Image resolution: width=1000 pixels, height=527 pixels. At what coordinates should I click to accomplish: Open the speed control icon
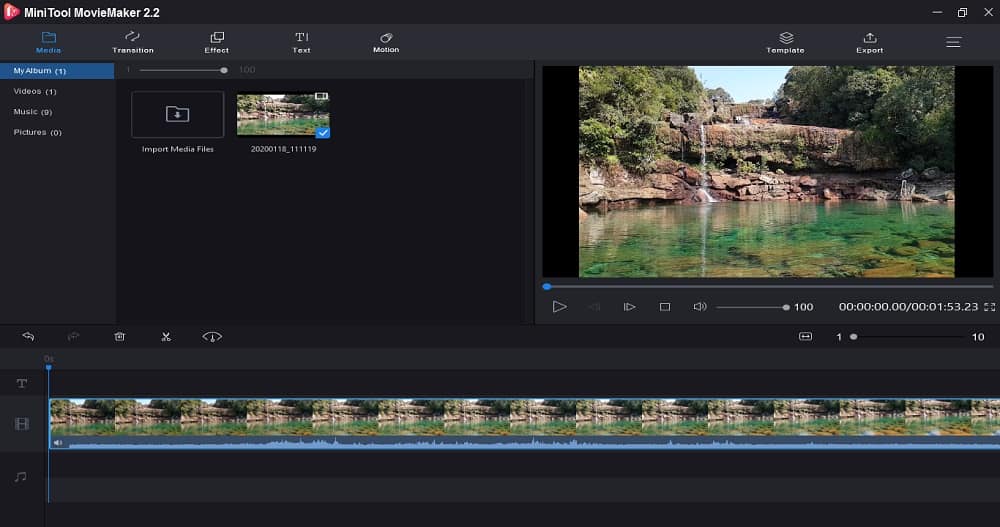[212, 336]
